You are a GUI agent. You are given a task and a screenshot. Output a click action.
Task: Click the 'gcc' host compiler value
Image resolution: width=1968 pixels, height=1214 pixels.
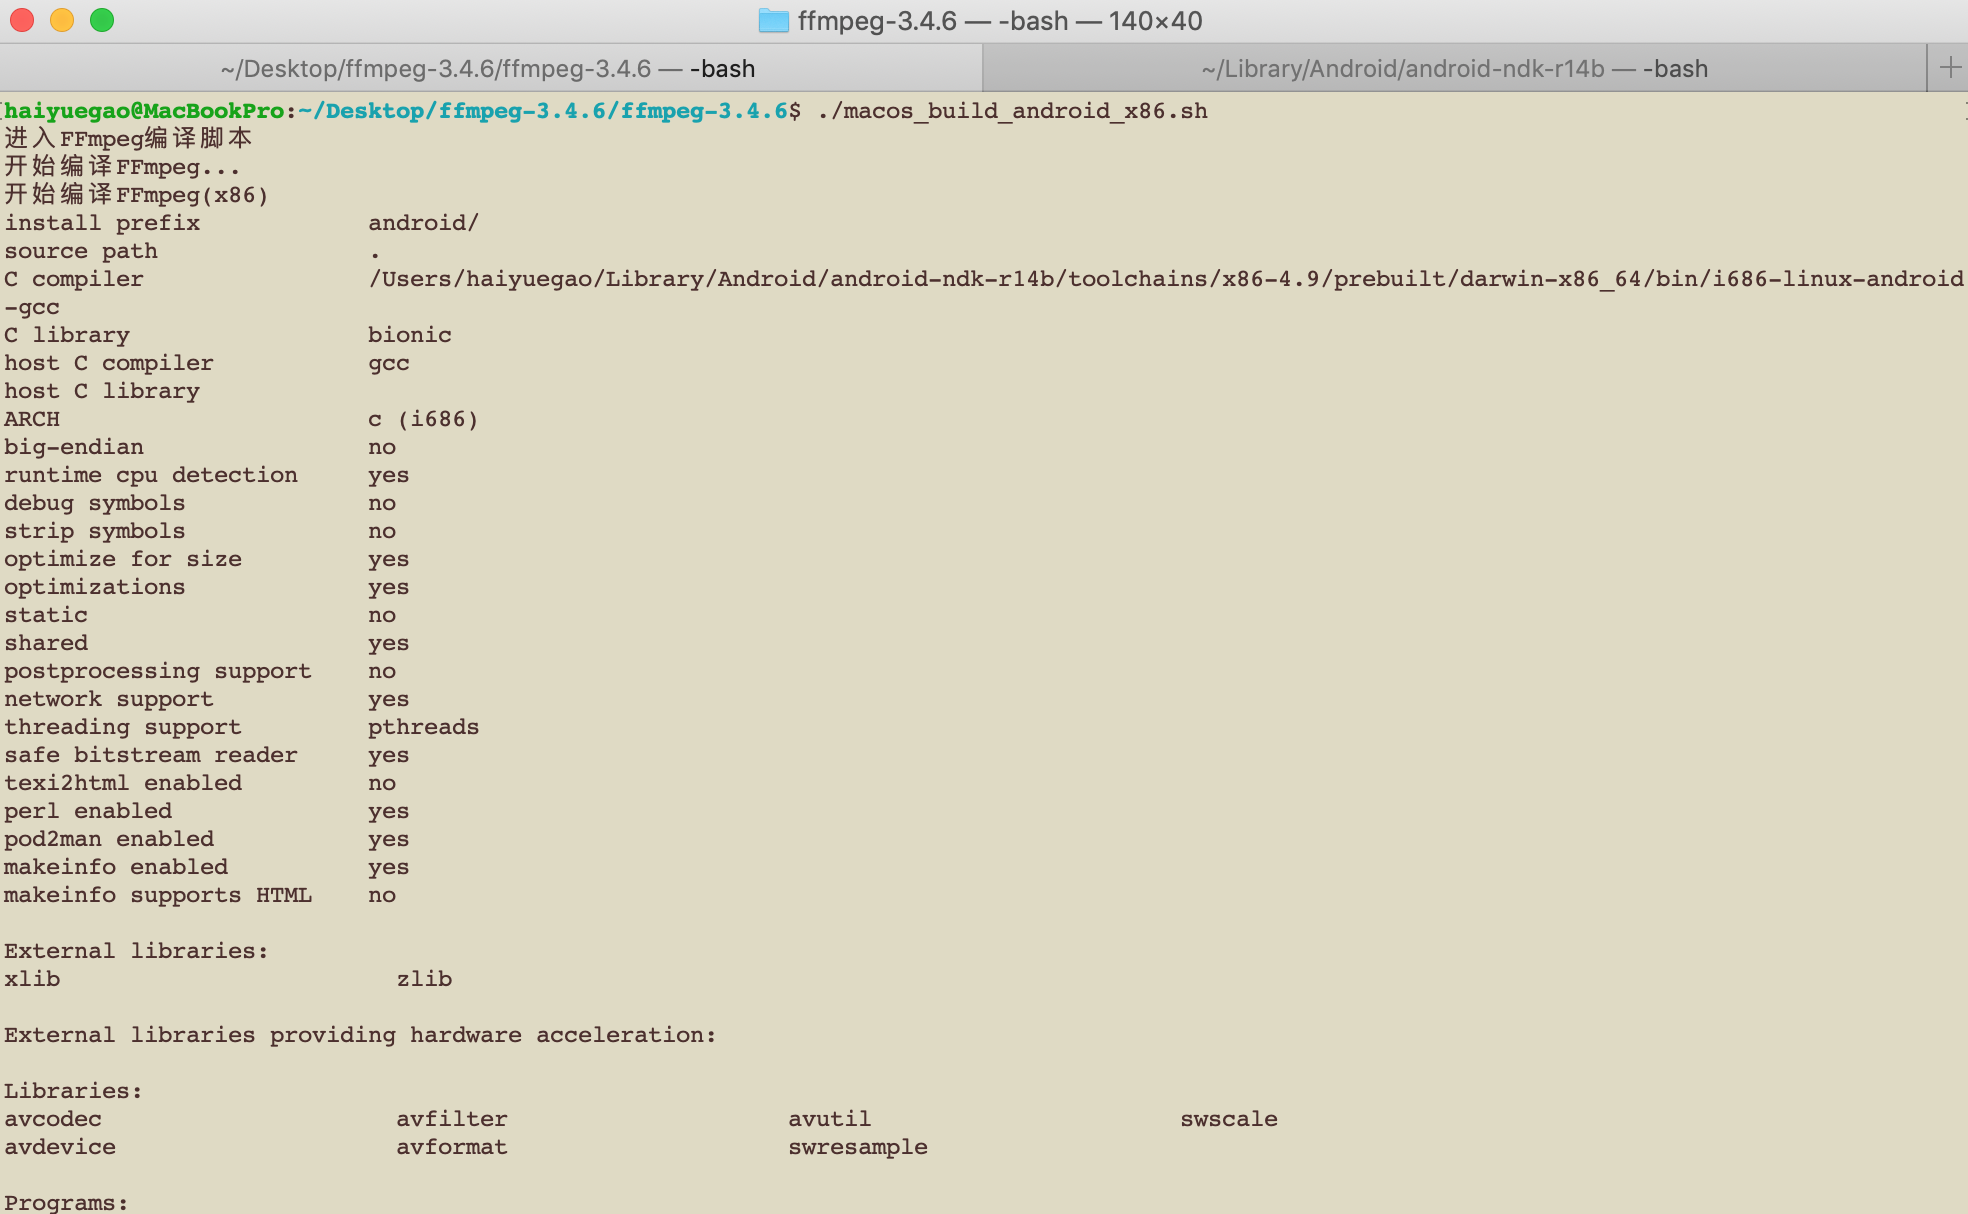[x=389, y=364]
